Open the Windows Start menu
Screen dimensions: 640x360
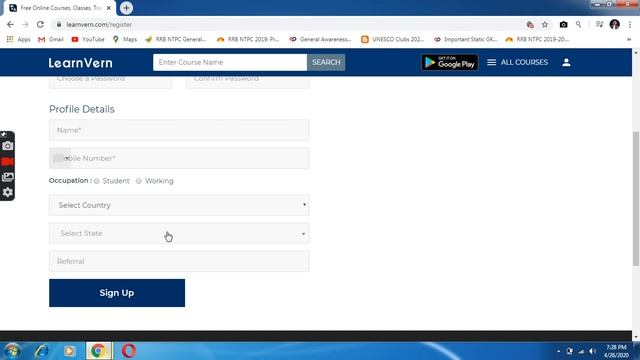(12, 351)
